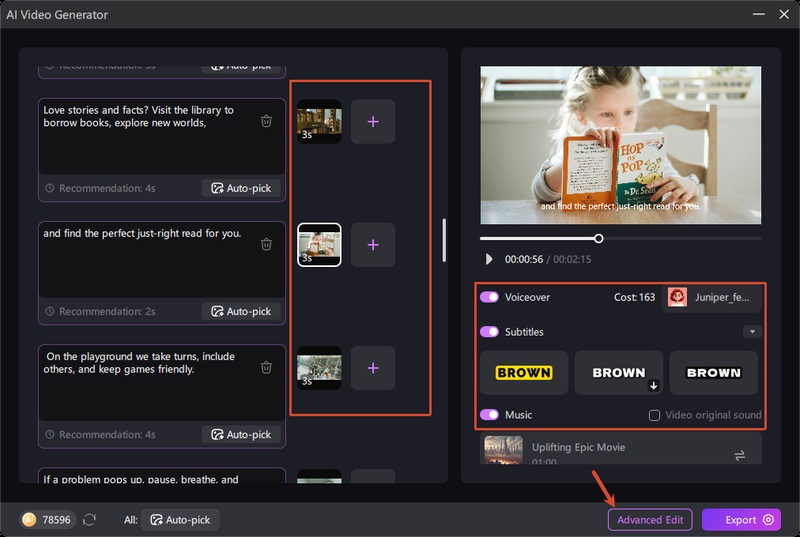Screen dimensions: 800x537
Task: Click the All Auto-pick button
Action: click(x=180, y=520)
